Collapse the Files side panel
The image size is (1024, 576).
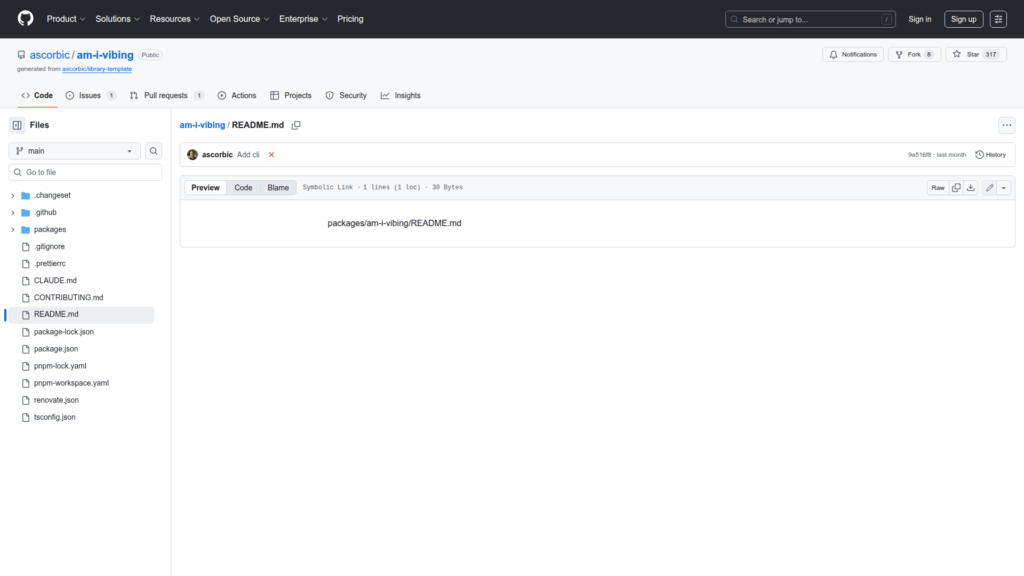click(17, 125)
